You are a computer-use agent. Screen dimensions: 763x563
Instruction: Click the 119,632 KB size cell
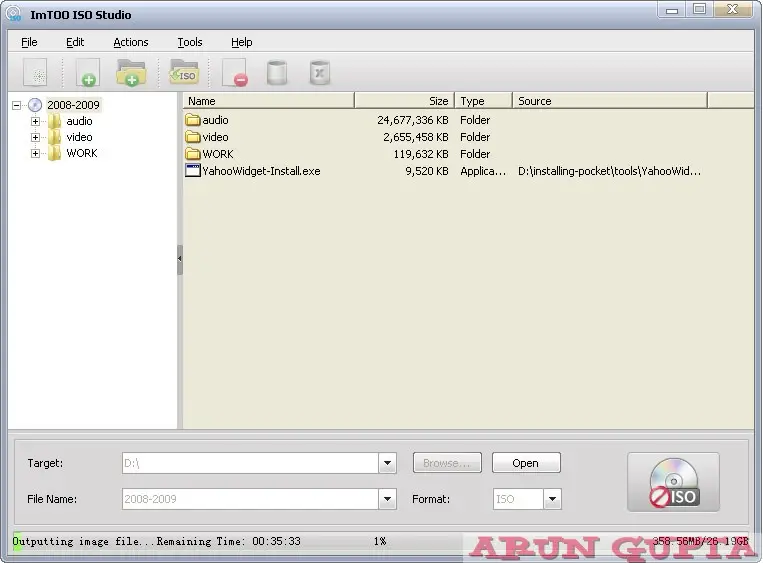click(421, 154)
